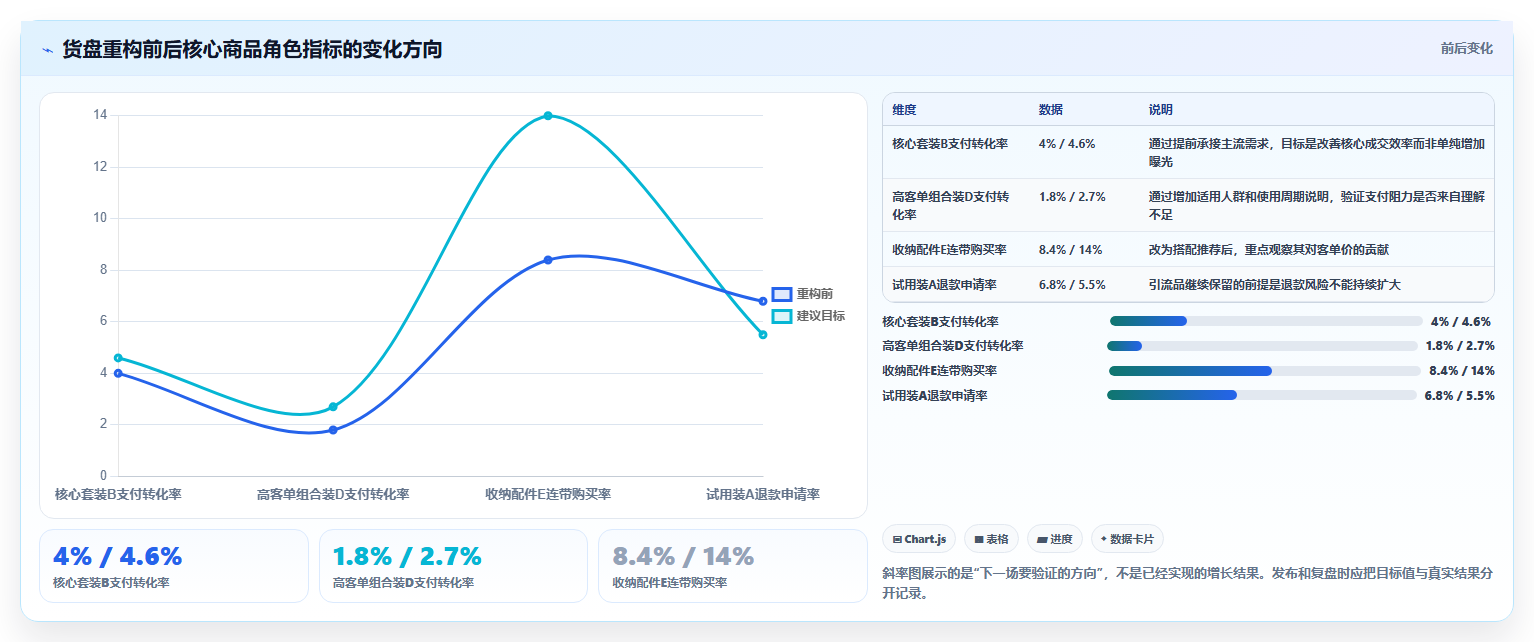Open the 4% / 4.6% data card
This screenshot has height=642, width=1534.
coord(174,566)
